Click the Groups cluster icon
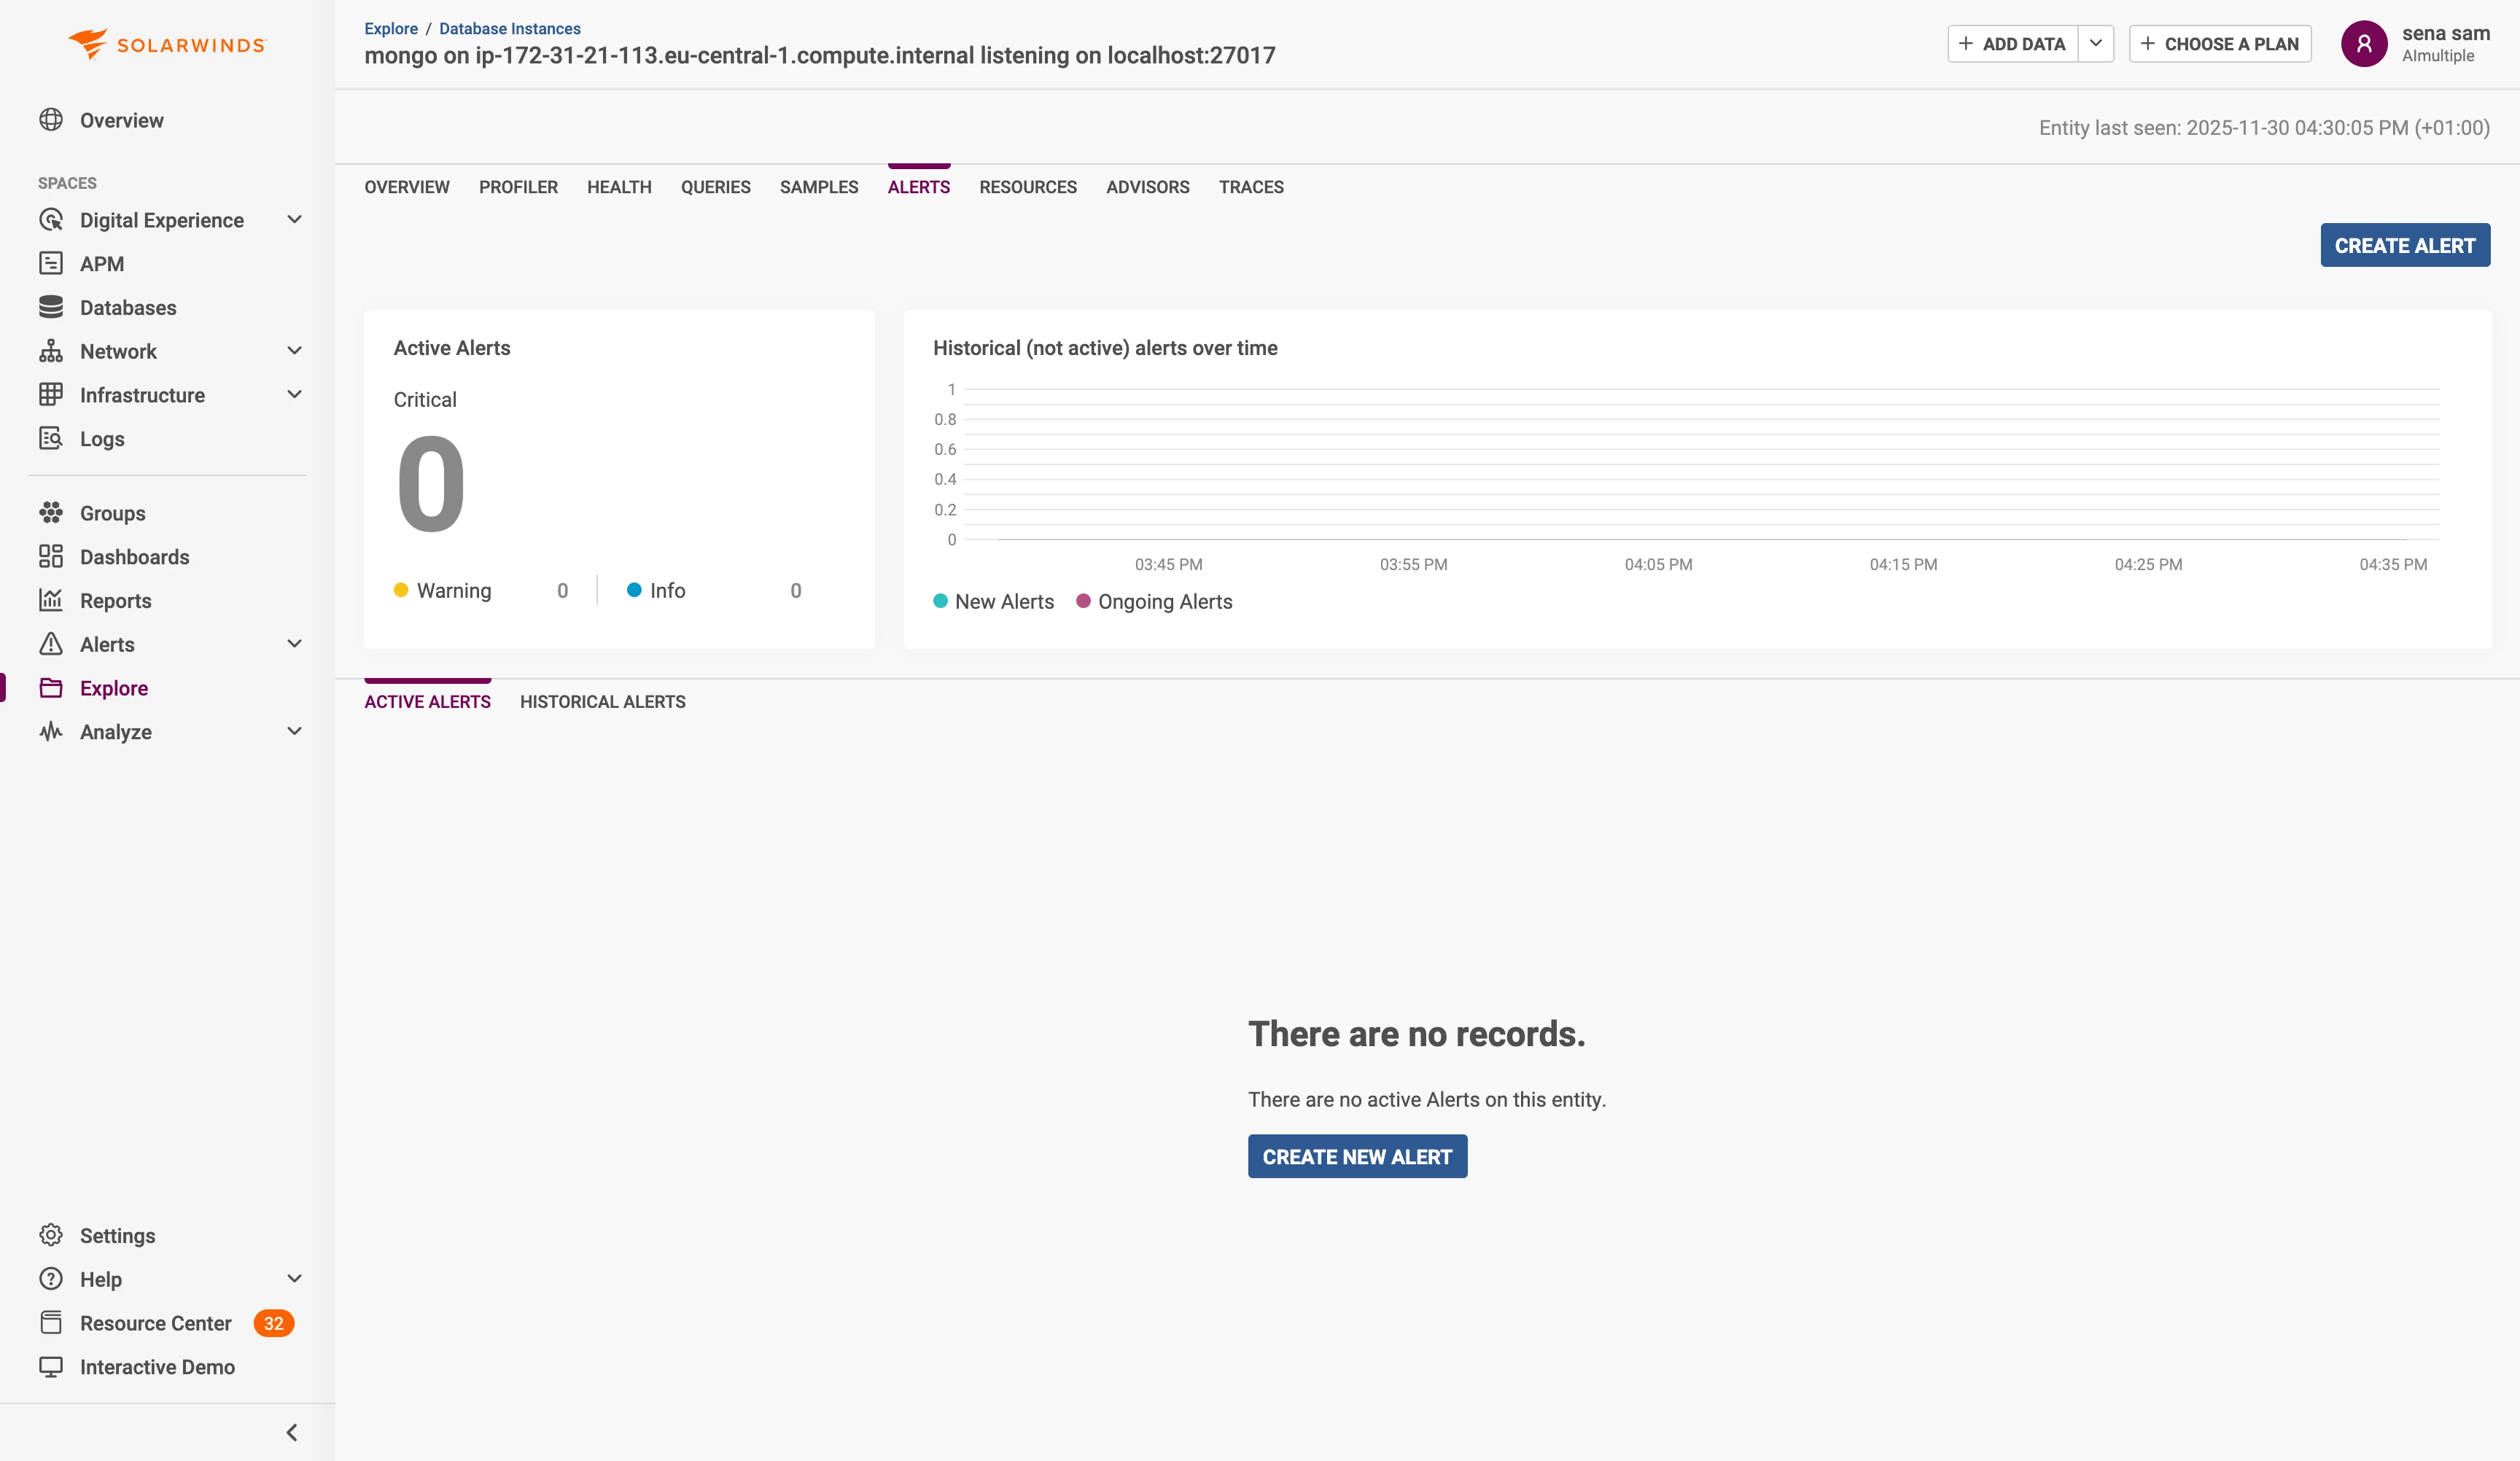This screenshot has width=2520, height=1461. tap(51, 513)
